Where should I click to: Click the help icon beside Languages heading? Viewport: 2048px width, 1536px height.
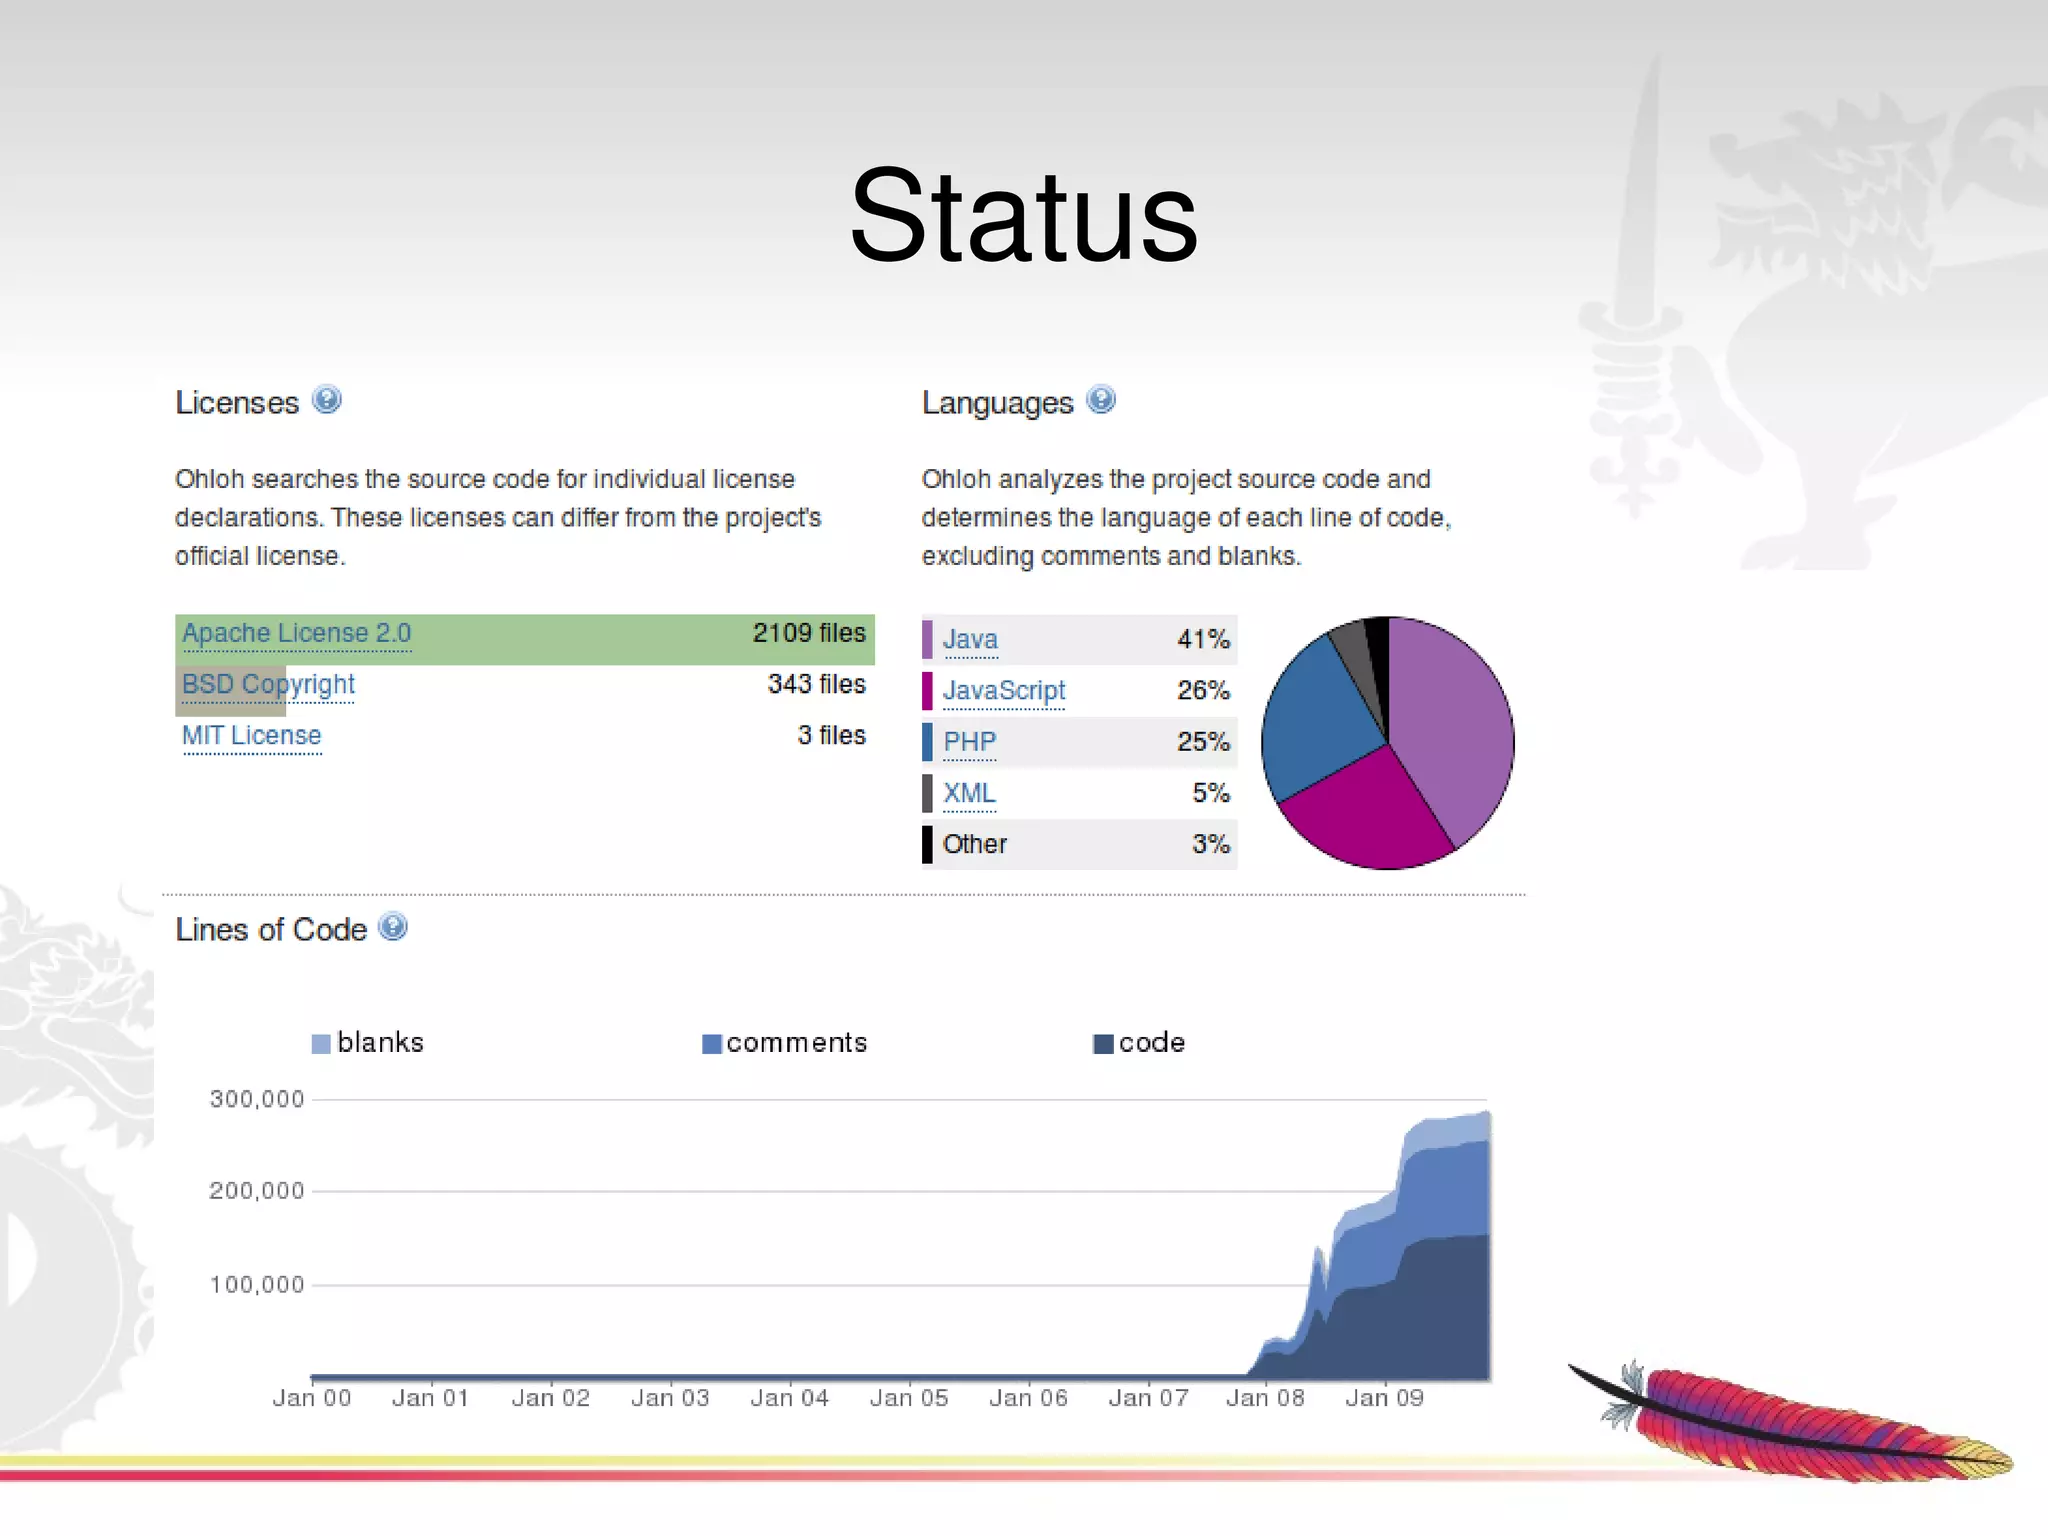pyautogui.click(x=1100, y=400)
